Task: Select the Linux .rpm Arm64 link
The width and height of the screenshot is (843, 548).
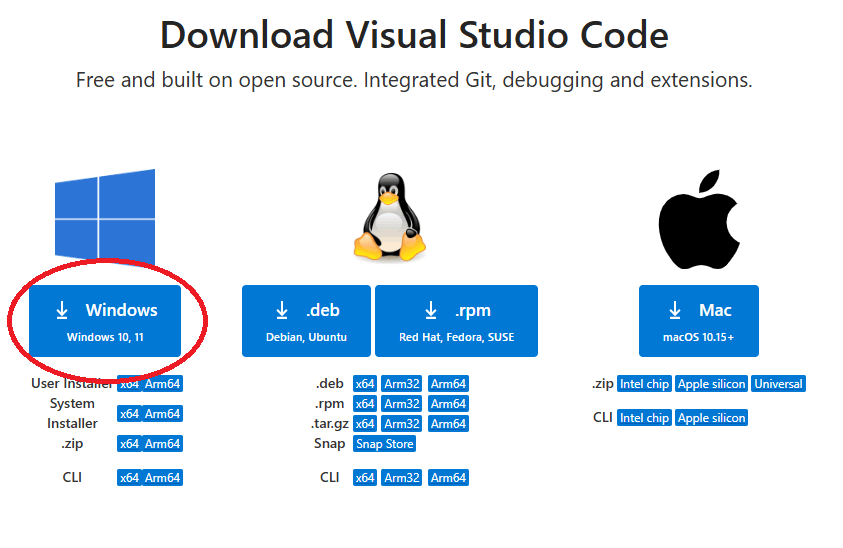Action: (x=448, y=403)
